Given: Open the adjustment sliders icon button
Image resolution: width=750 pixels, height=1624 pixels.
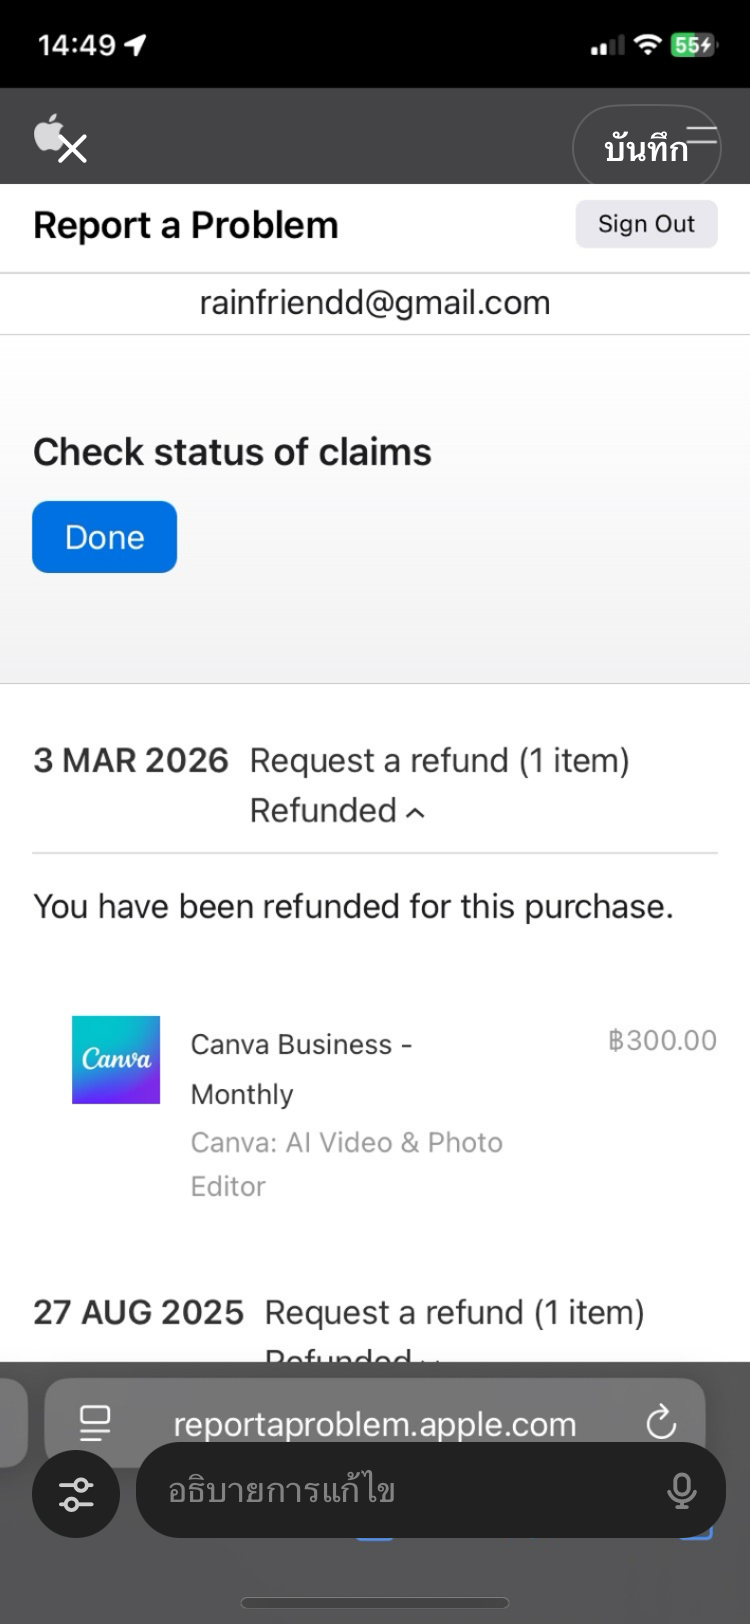Looking at the screenshot, I should [x=76, y=1494].
